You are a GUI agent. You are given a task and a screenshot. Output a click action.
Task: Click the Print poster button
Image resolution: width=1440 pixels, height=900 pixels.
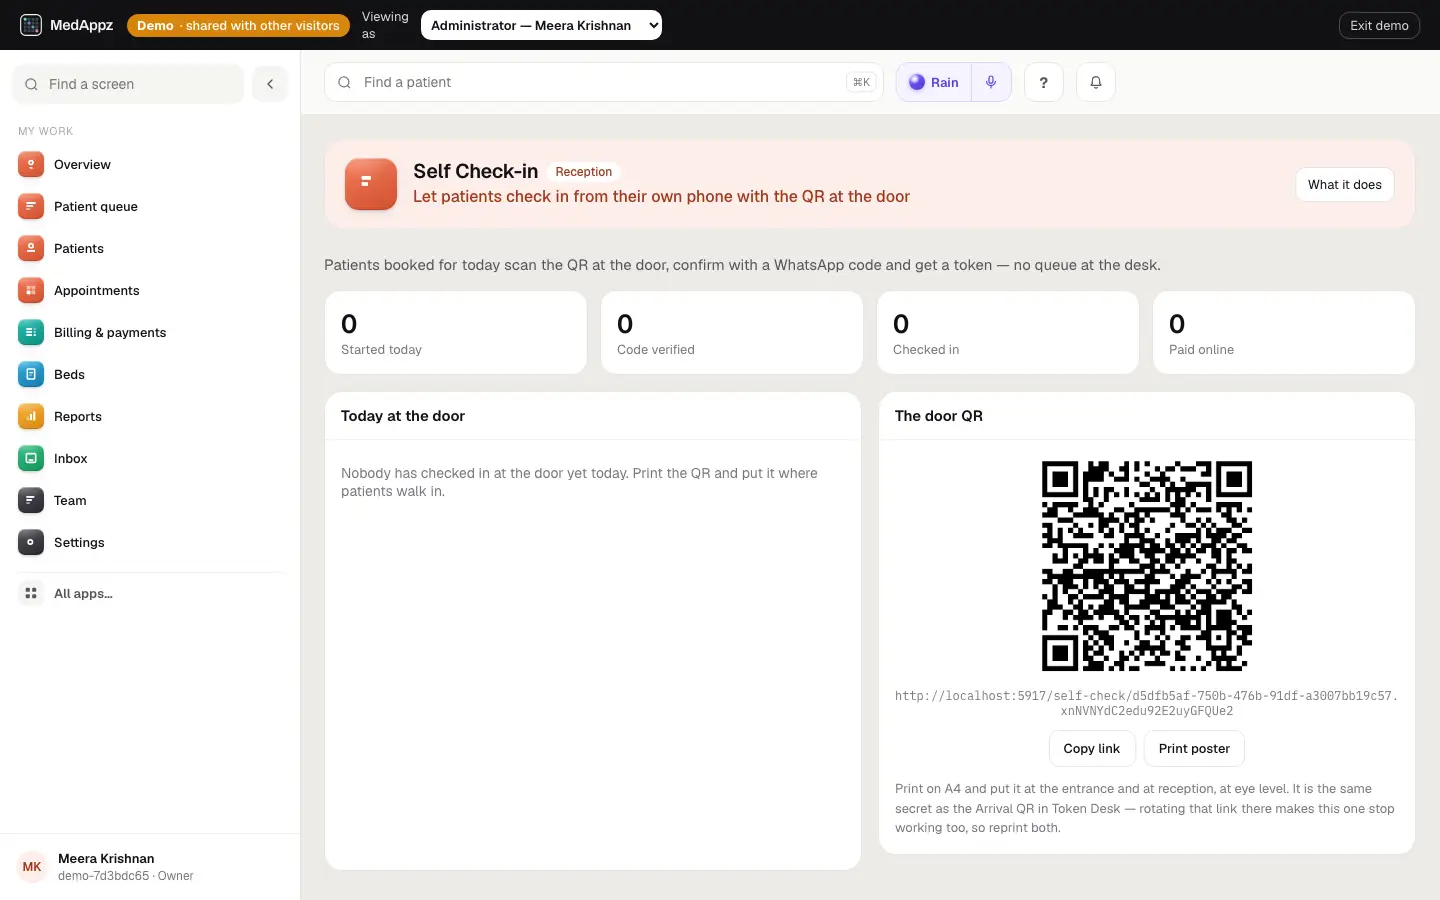coord(1194,748)
